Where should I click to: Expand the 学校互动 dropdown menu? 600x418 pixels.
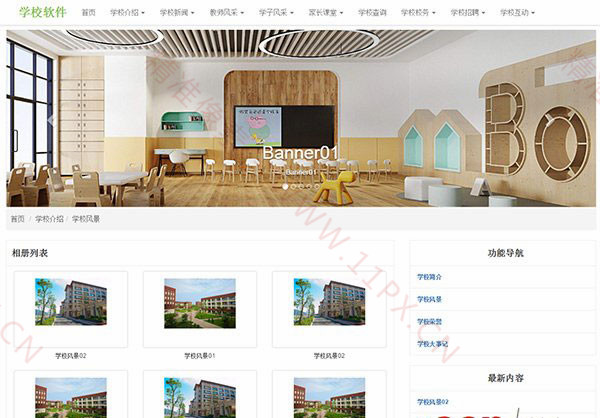(517, 13)
